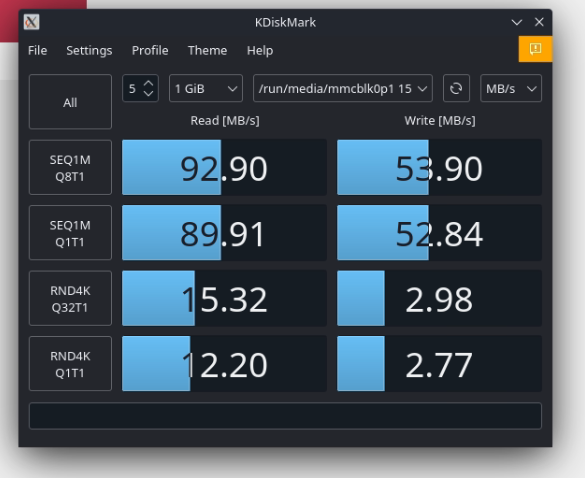Start the RND4K Q32T1 benchmark

point(70,298)
